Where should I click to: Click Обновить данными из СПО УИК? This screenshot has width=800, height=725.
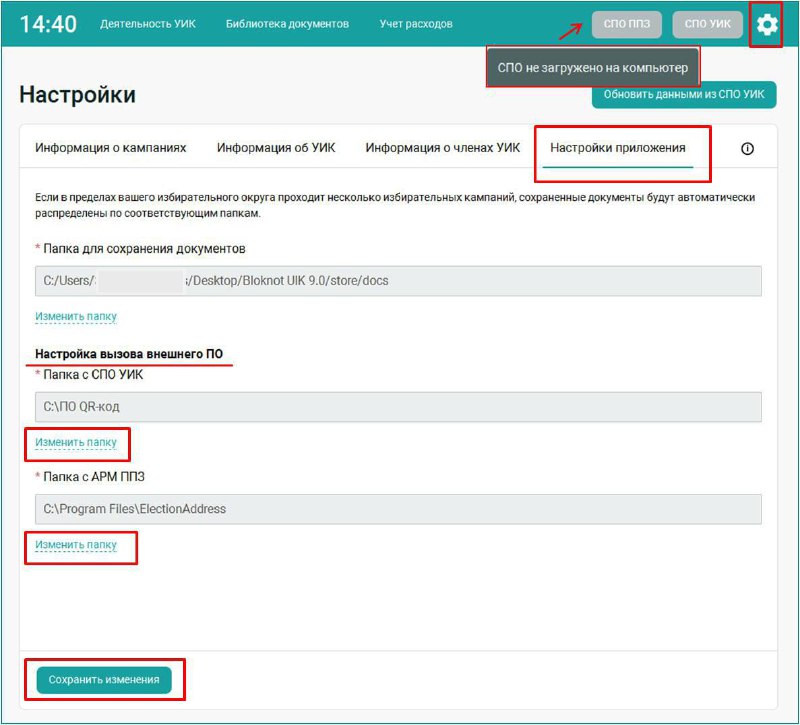point(684,95)
